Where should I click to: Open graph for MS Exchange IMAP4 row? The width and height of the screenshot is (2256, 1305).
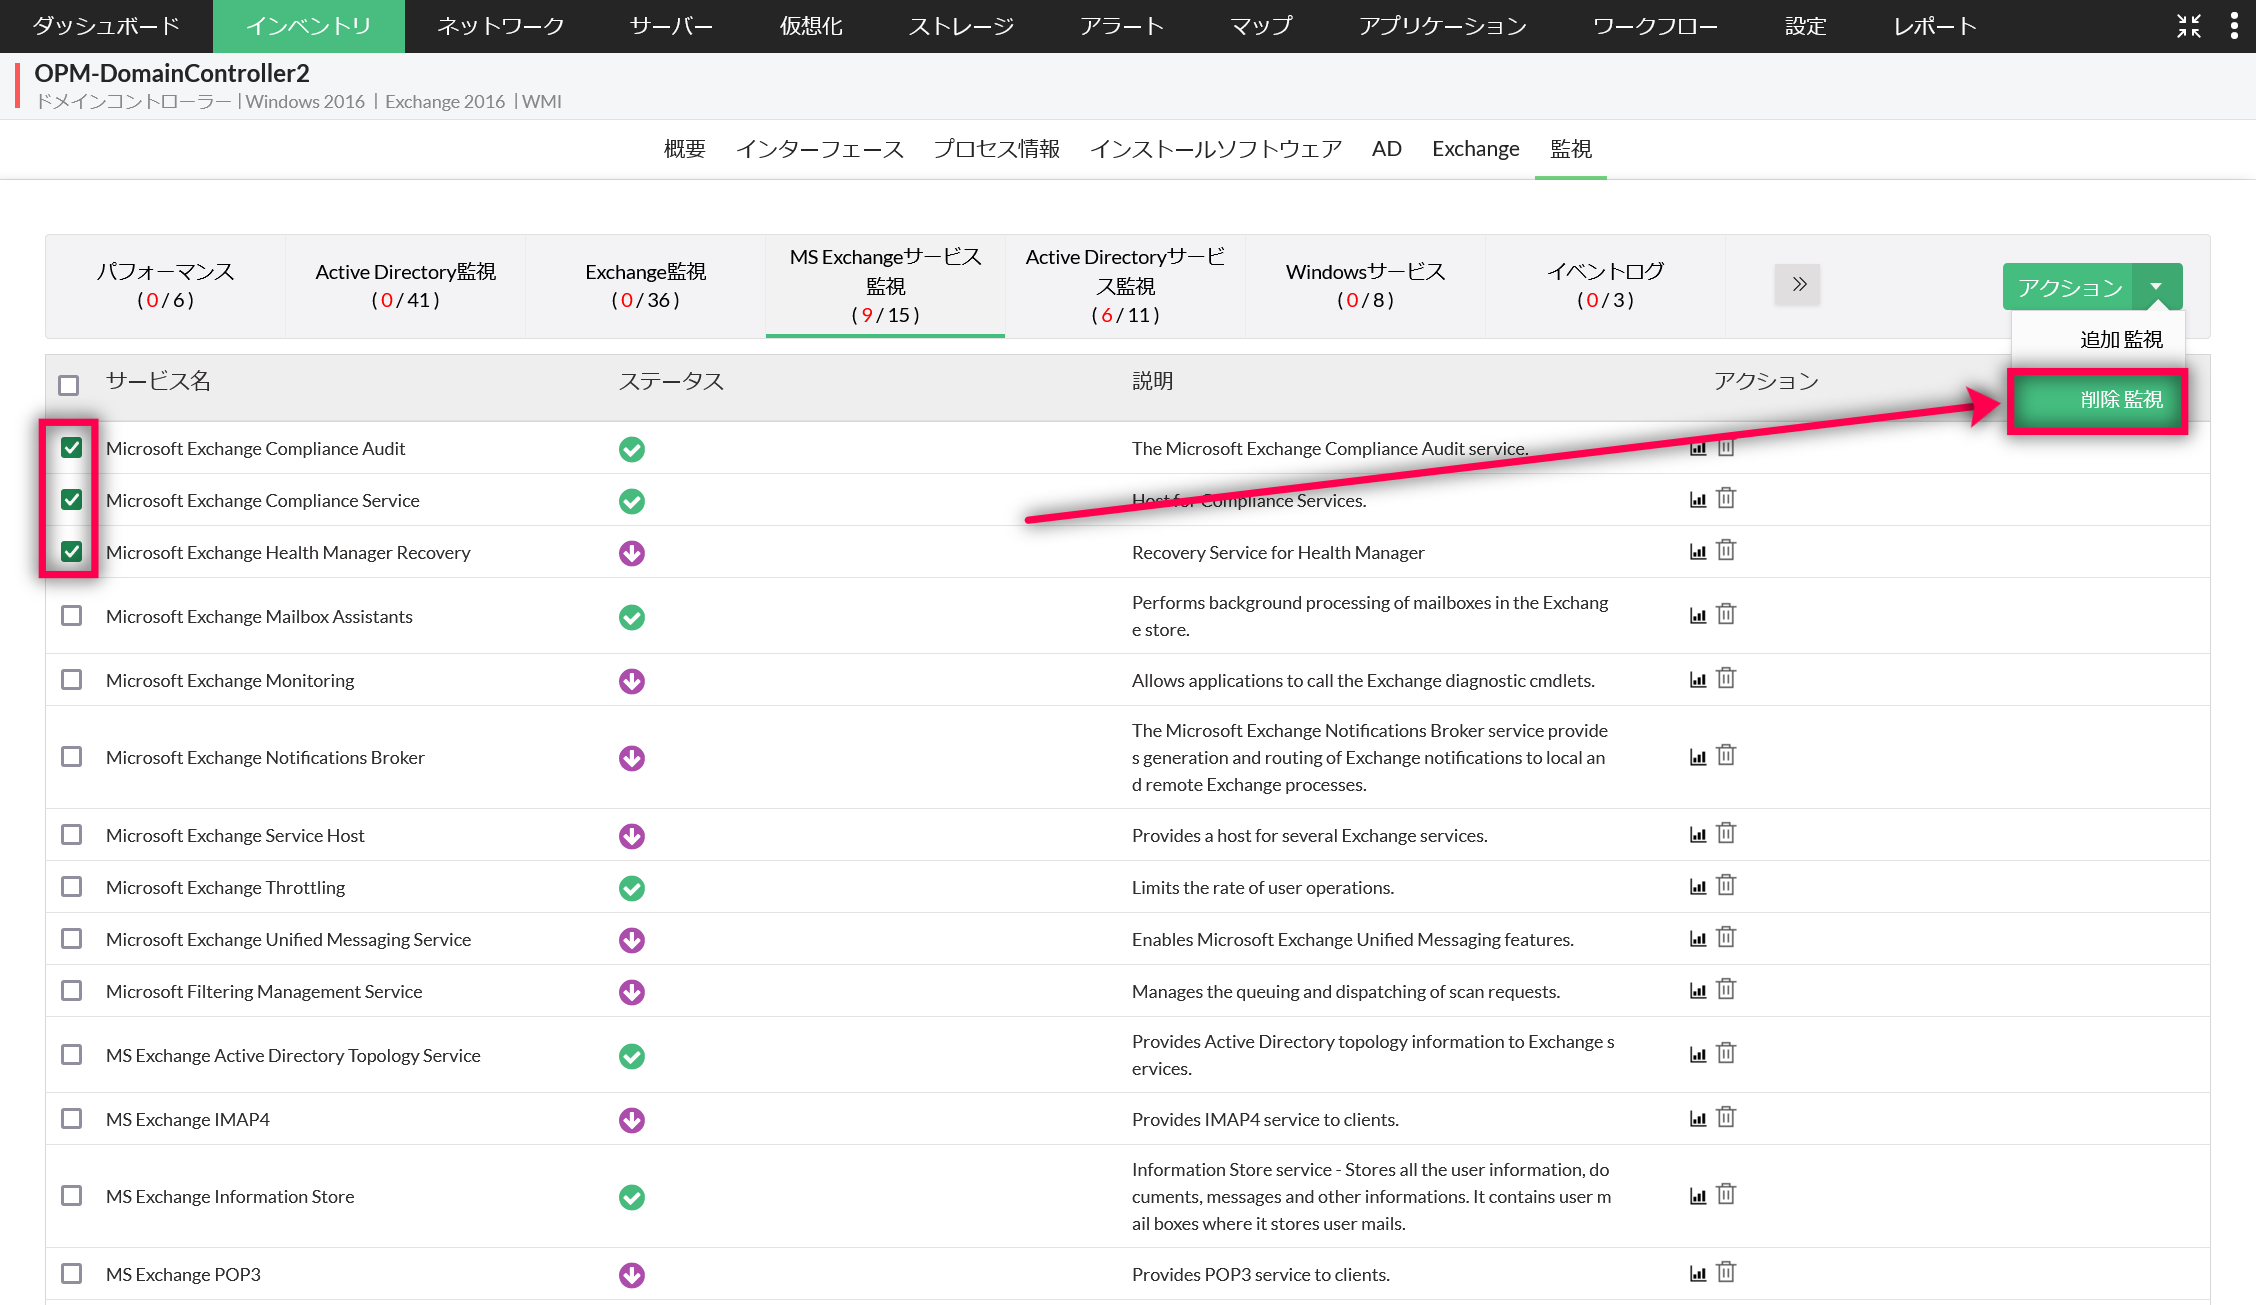(x=1697, y=1119)
